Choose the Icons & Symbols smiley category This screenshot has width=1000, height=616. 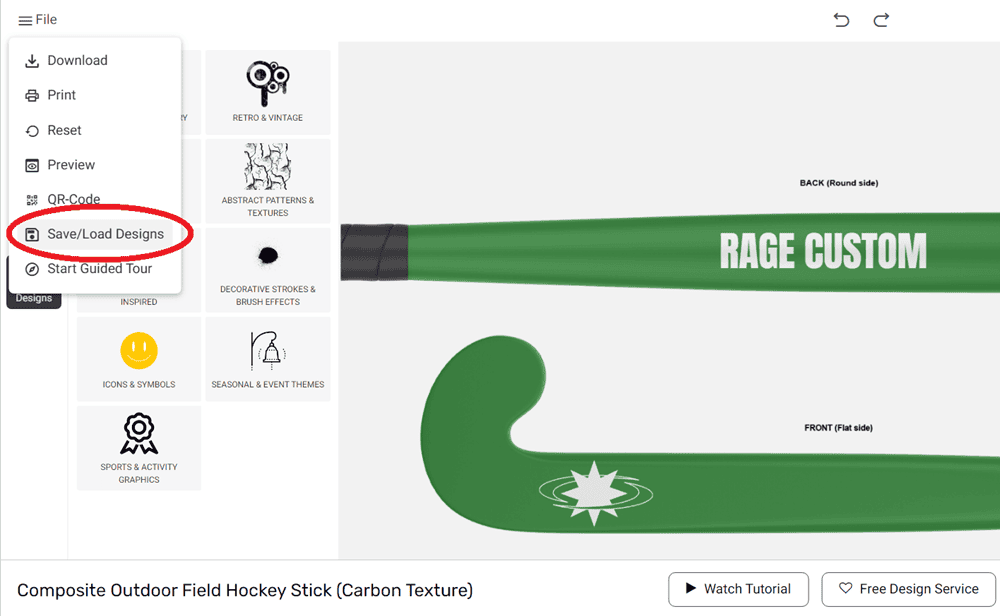tap(139, 359)
